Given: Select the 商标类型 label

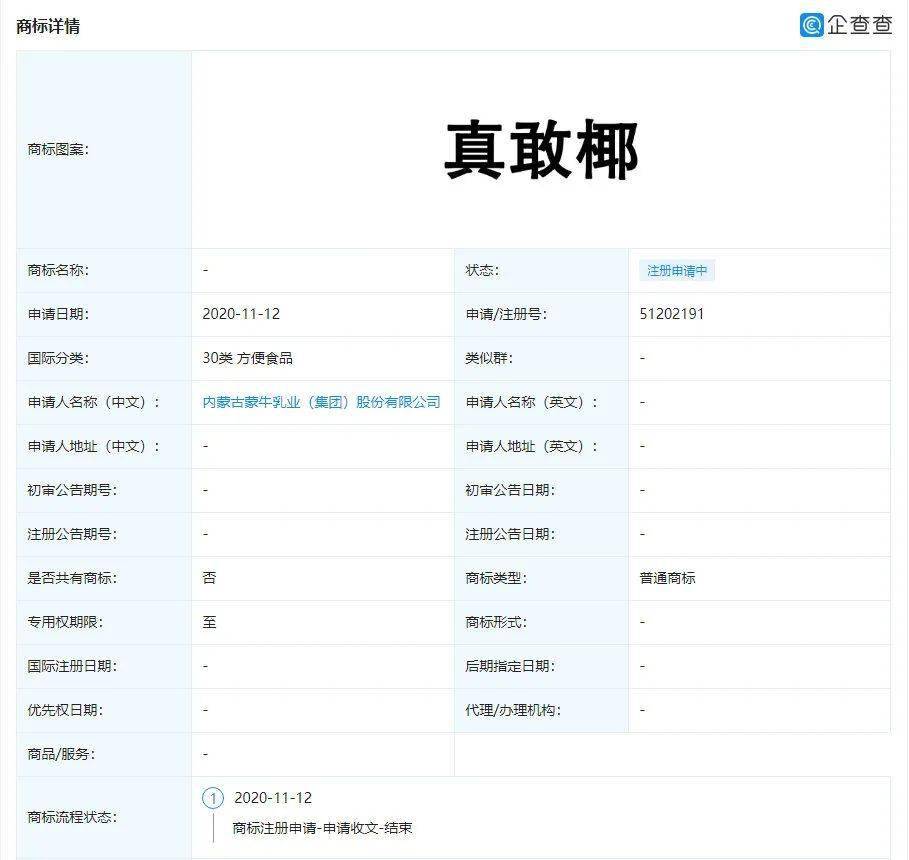Looking at the screenshot, I should point(496,578).
